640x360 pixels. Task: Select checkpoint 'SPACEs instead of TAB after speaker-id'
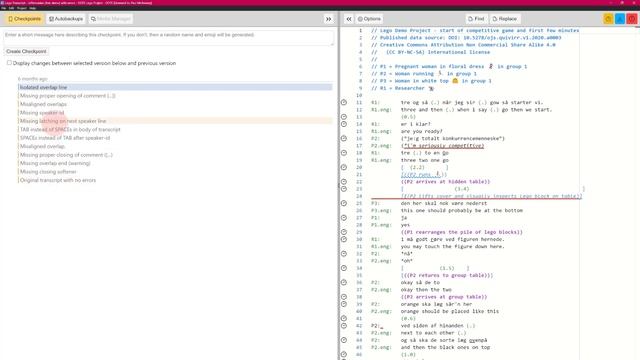point(175,138)
